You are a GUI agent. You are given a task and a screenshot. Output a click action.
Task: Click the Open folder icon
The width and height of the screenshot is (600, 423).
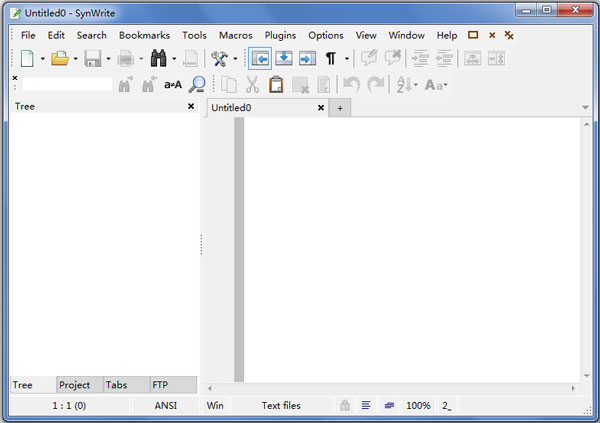point(60,59)
